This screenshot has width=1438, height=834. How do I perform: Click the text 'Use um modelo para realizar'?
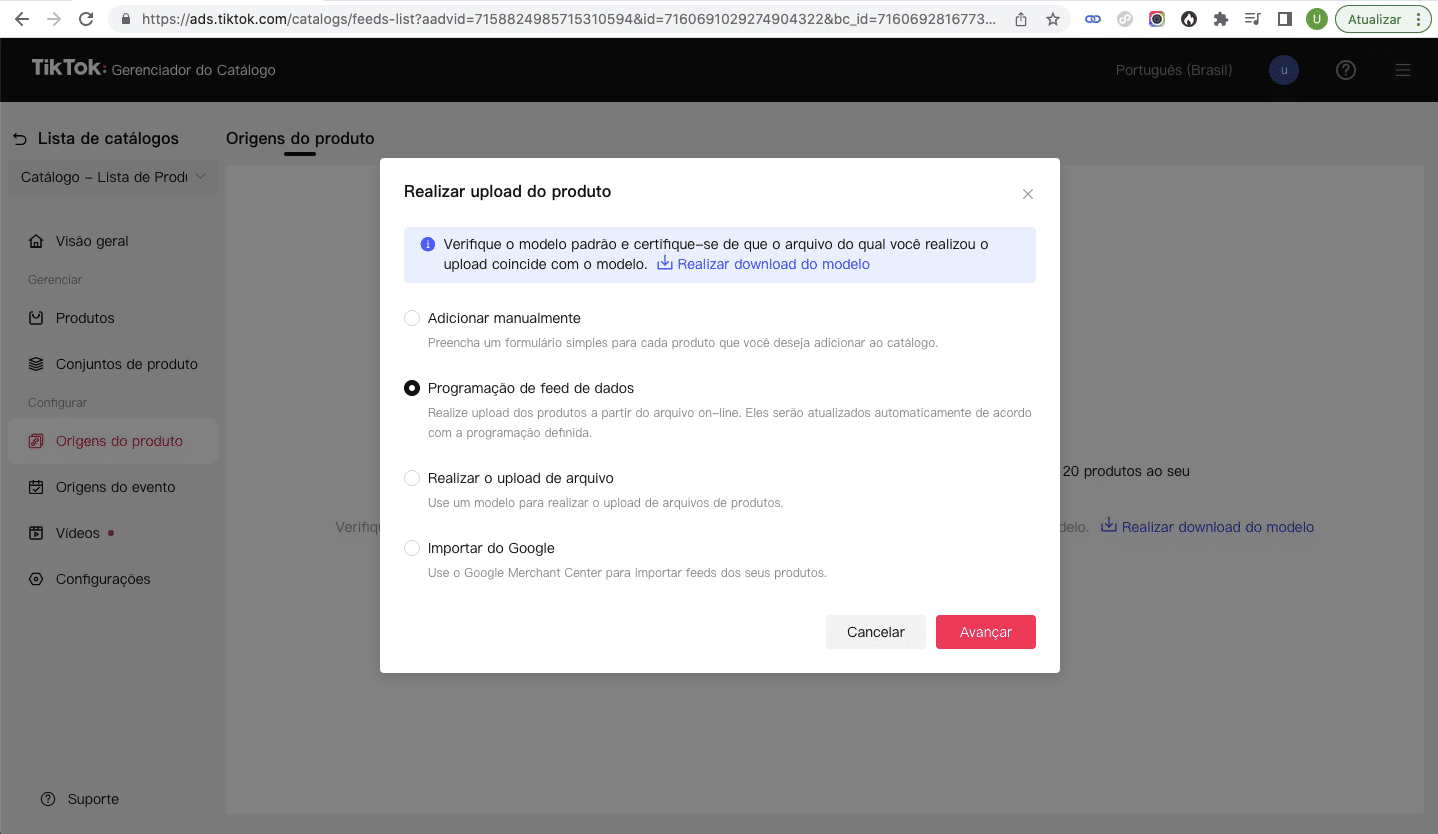pos(606,503)
